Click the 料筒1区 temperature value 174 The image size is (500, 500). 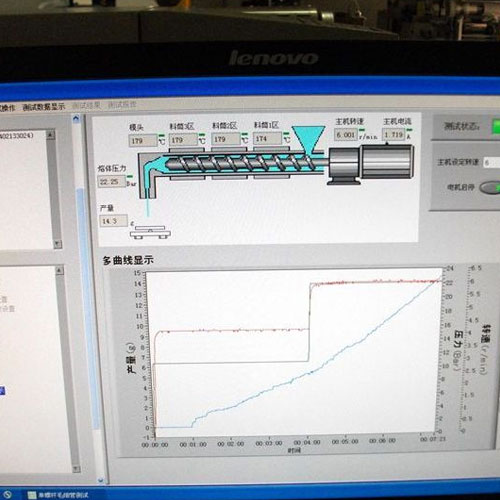click(x=267, y=138)
